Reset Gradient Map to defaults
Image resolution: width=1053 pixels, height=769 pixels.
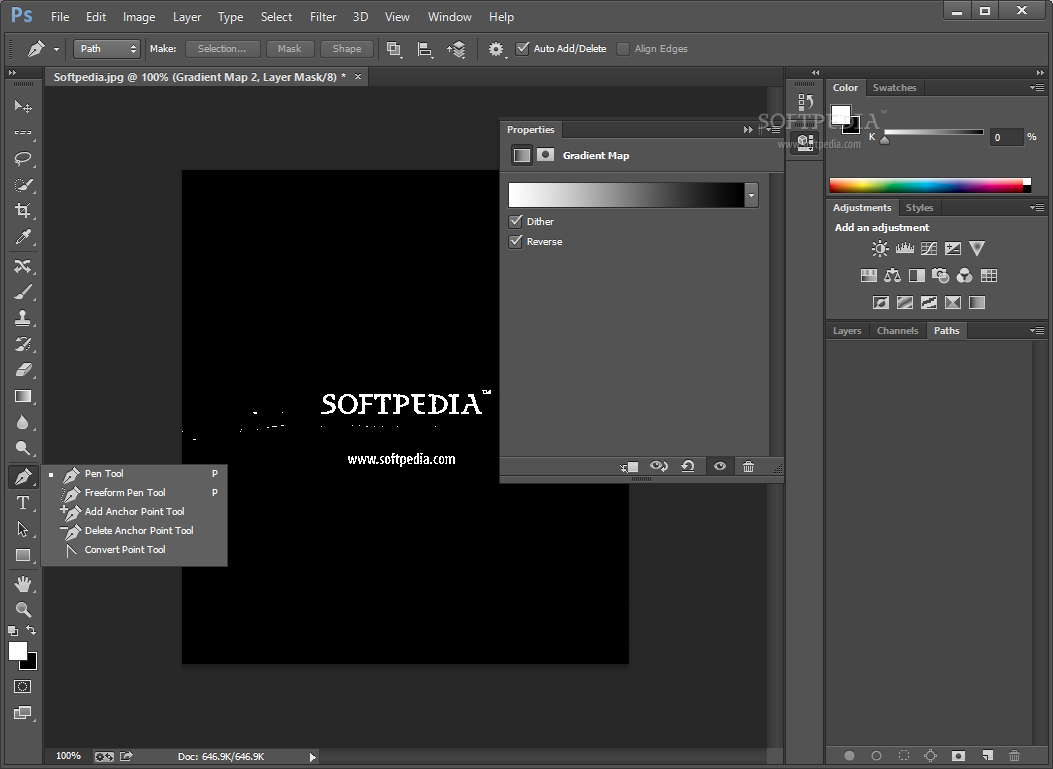(688, 466)
